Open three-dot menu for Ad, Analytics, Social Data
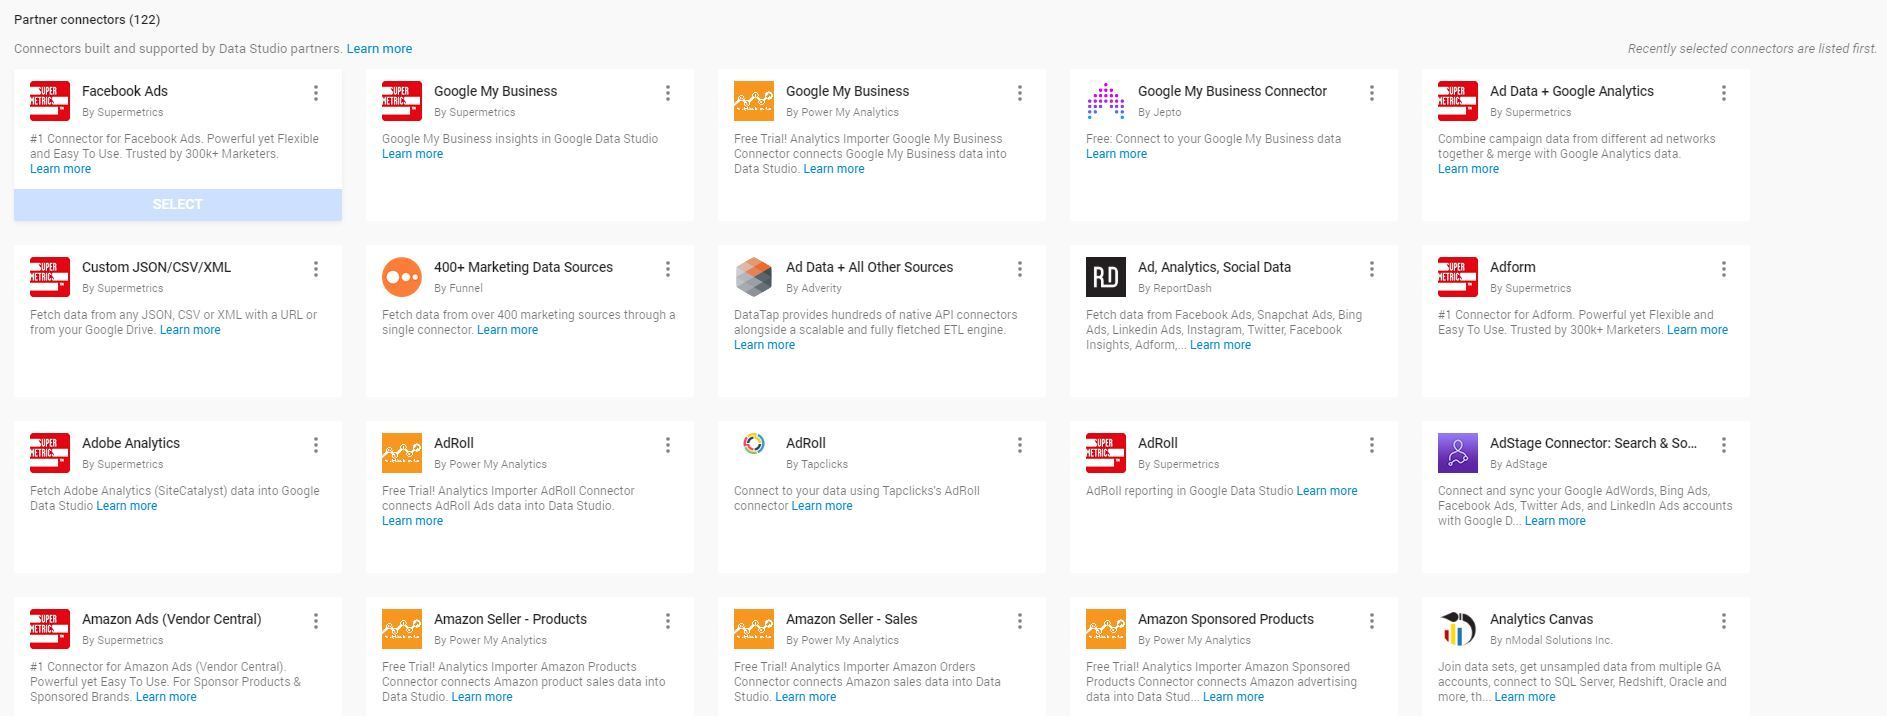 (x=1372, y=269)
